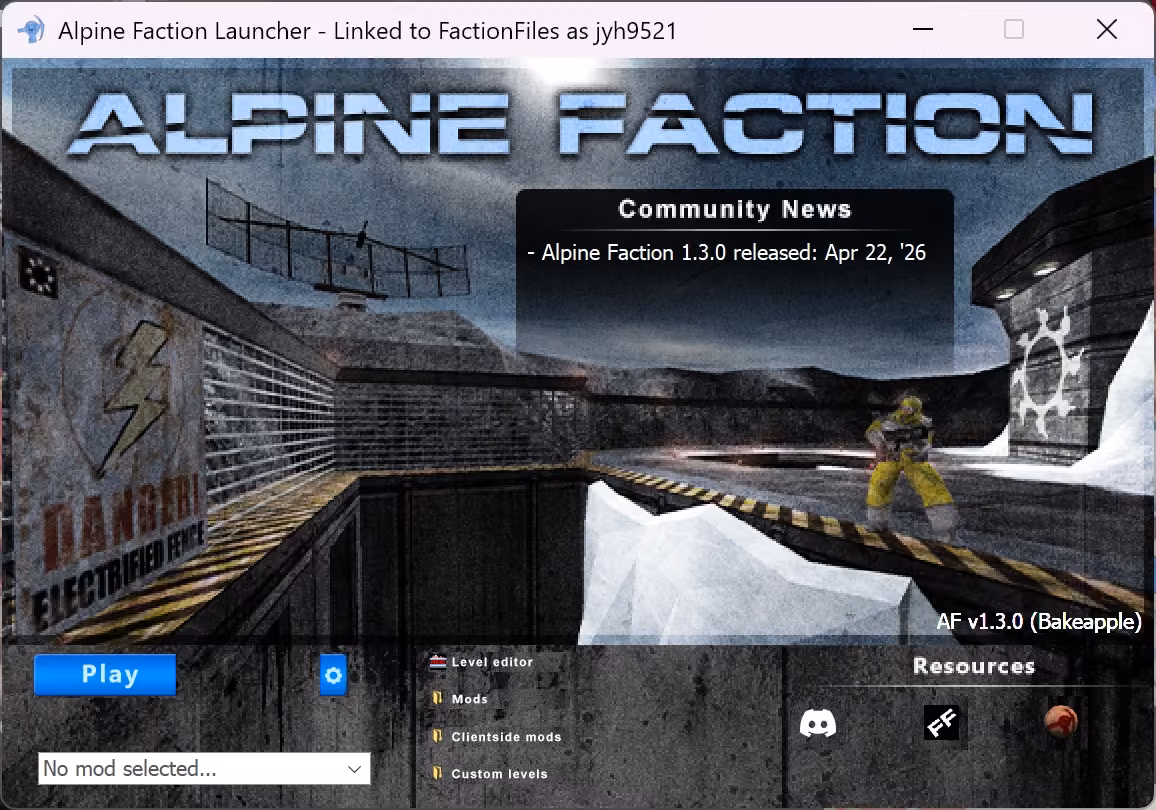Click the folder icon beside Mods
The height and width of the screenshot is (810, 1156).
tap(438, 698)
